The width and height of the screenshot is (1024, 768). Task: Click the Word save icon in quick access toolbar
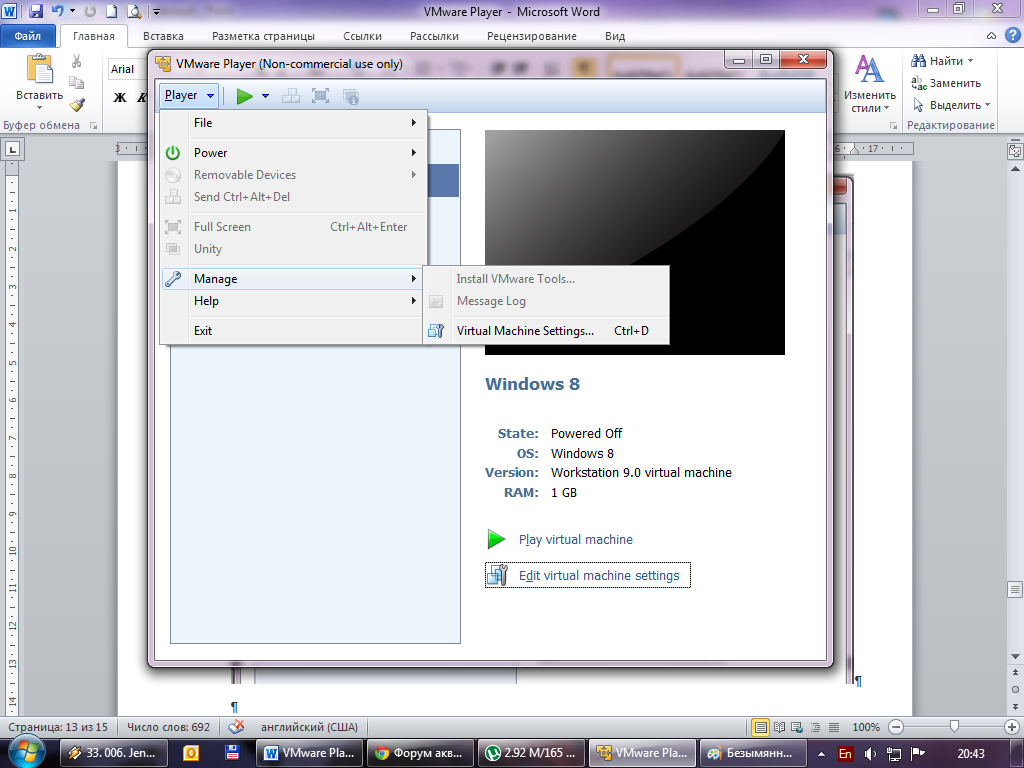36,11
